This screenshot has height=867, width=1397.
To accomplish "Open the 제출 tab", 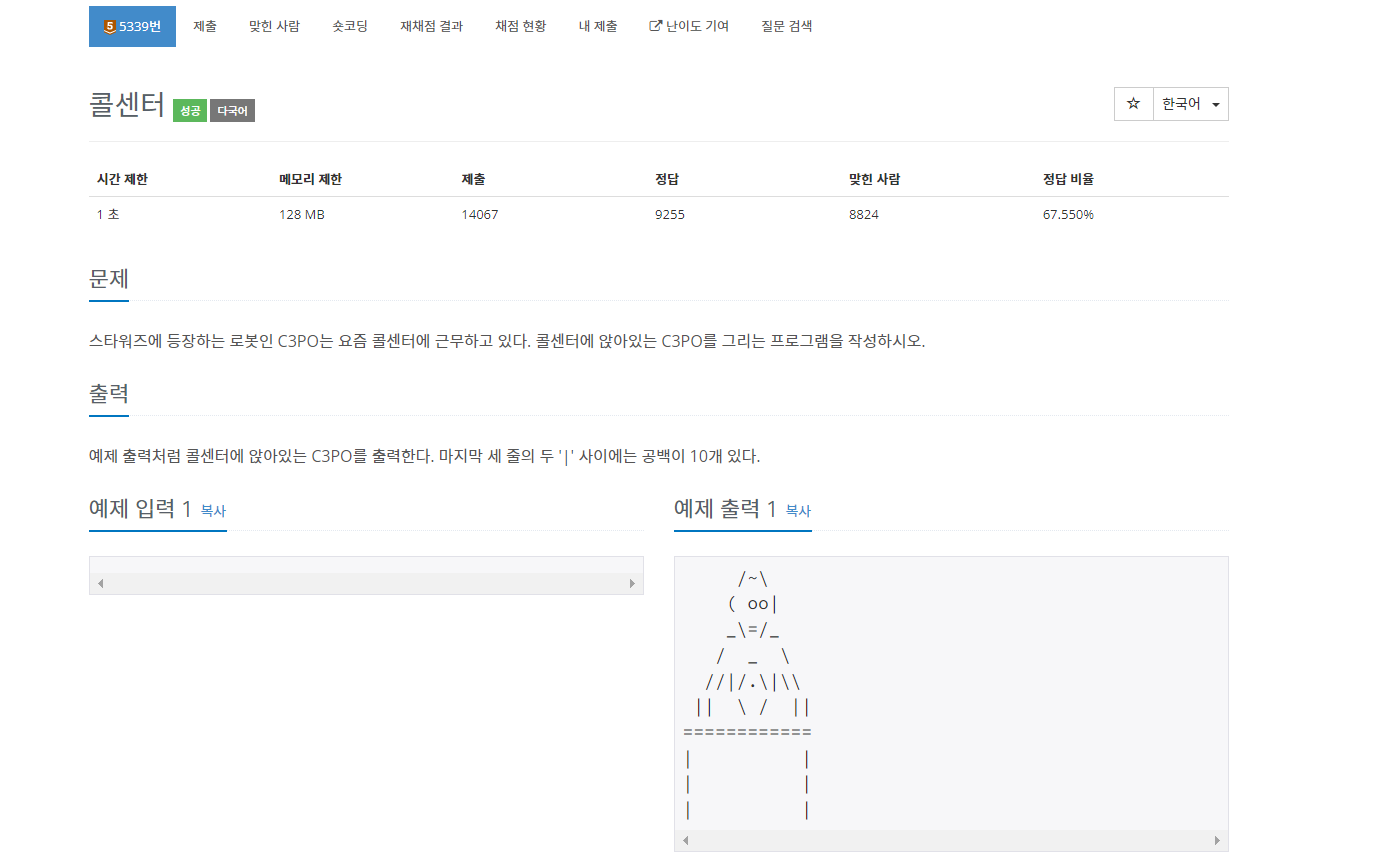I will (205, 26).
